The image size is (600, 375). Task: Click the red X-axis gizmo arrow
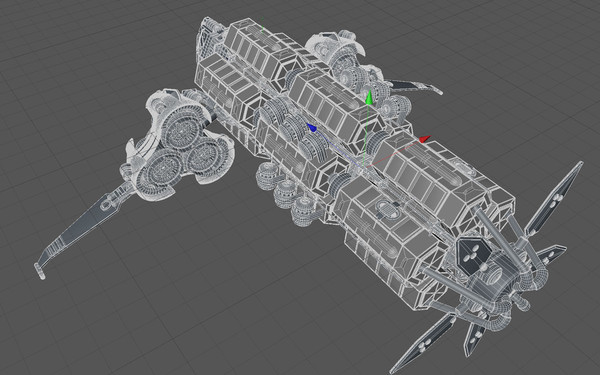425,139
